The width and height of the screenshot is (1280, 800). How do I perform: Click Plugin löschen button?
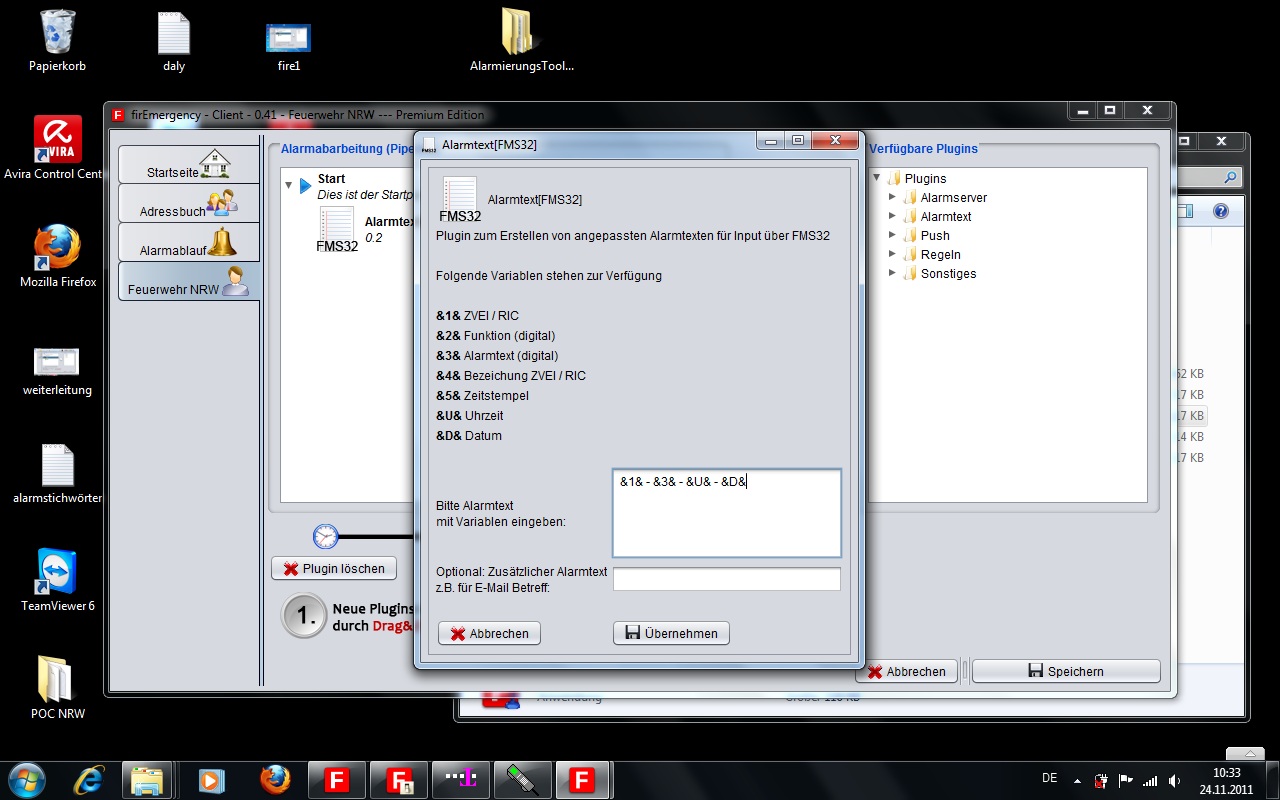(x=334, y=569)
